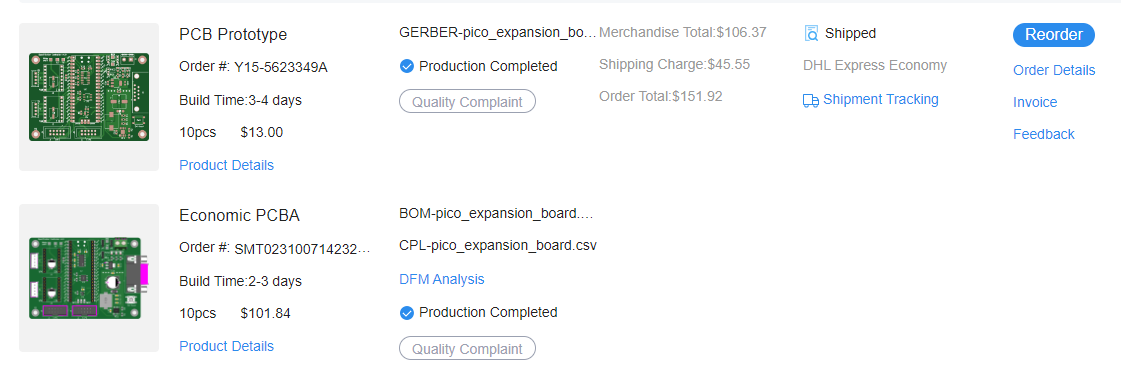Screen dimensions: 1121x384
Task: Open DFM Analysis link
Action: tap(441, 279)
